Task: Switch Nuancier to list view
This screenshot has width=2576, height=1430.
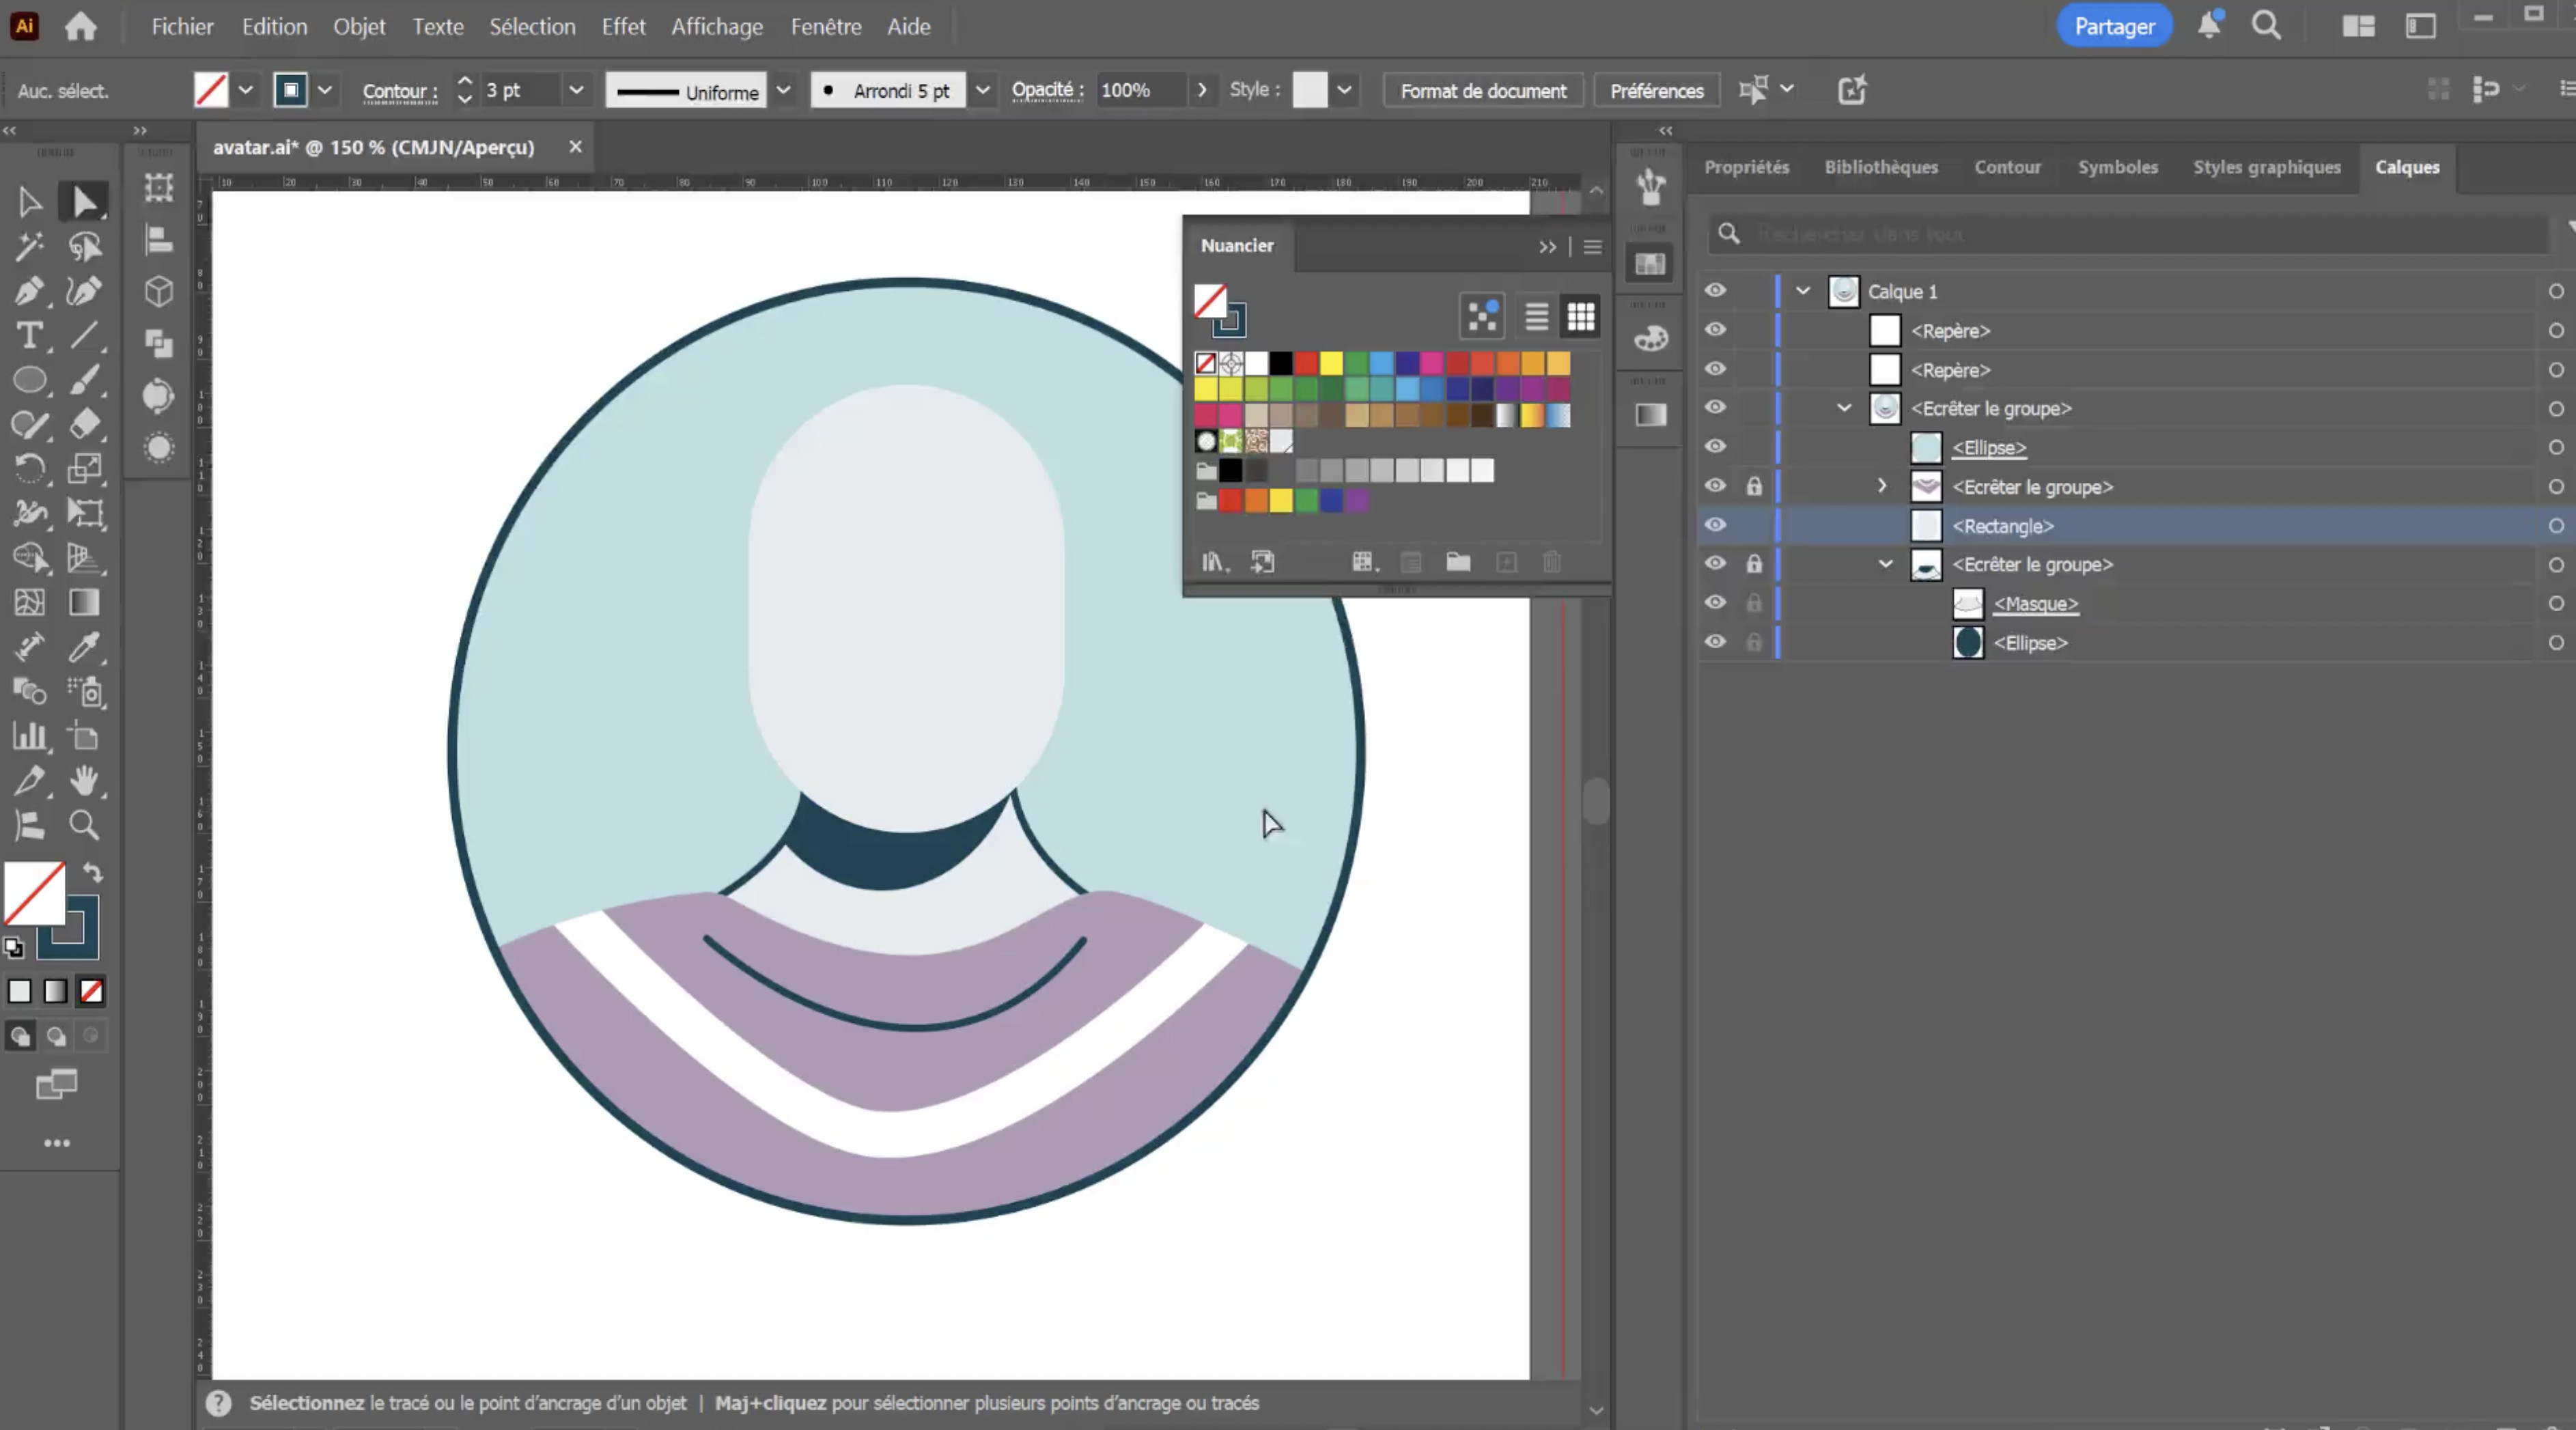Action: 1537,317
